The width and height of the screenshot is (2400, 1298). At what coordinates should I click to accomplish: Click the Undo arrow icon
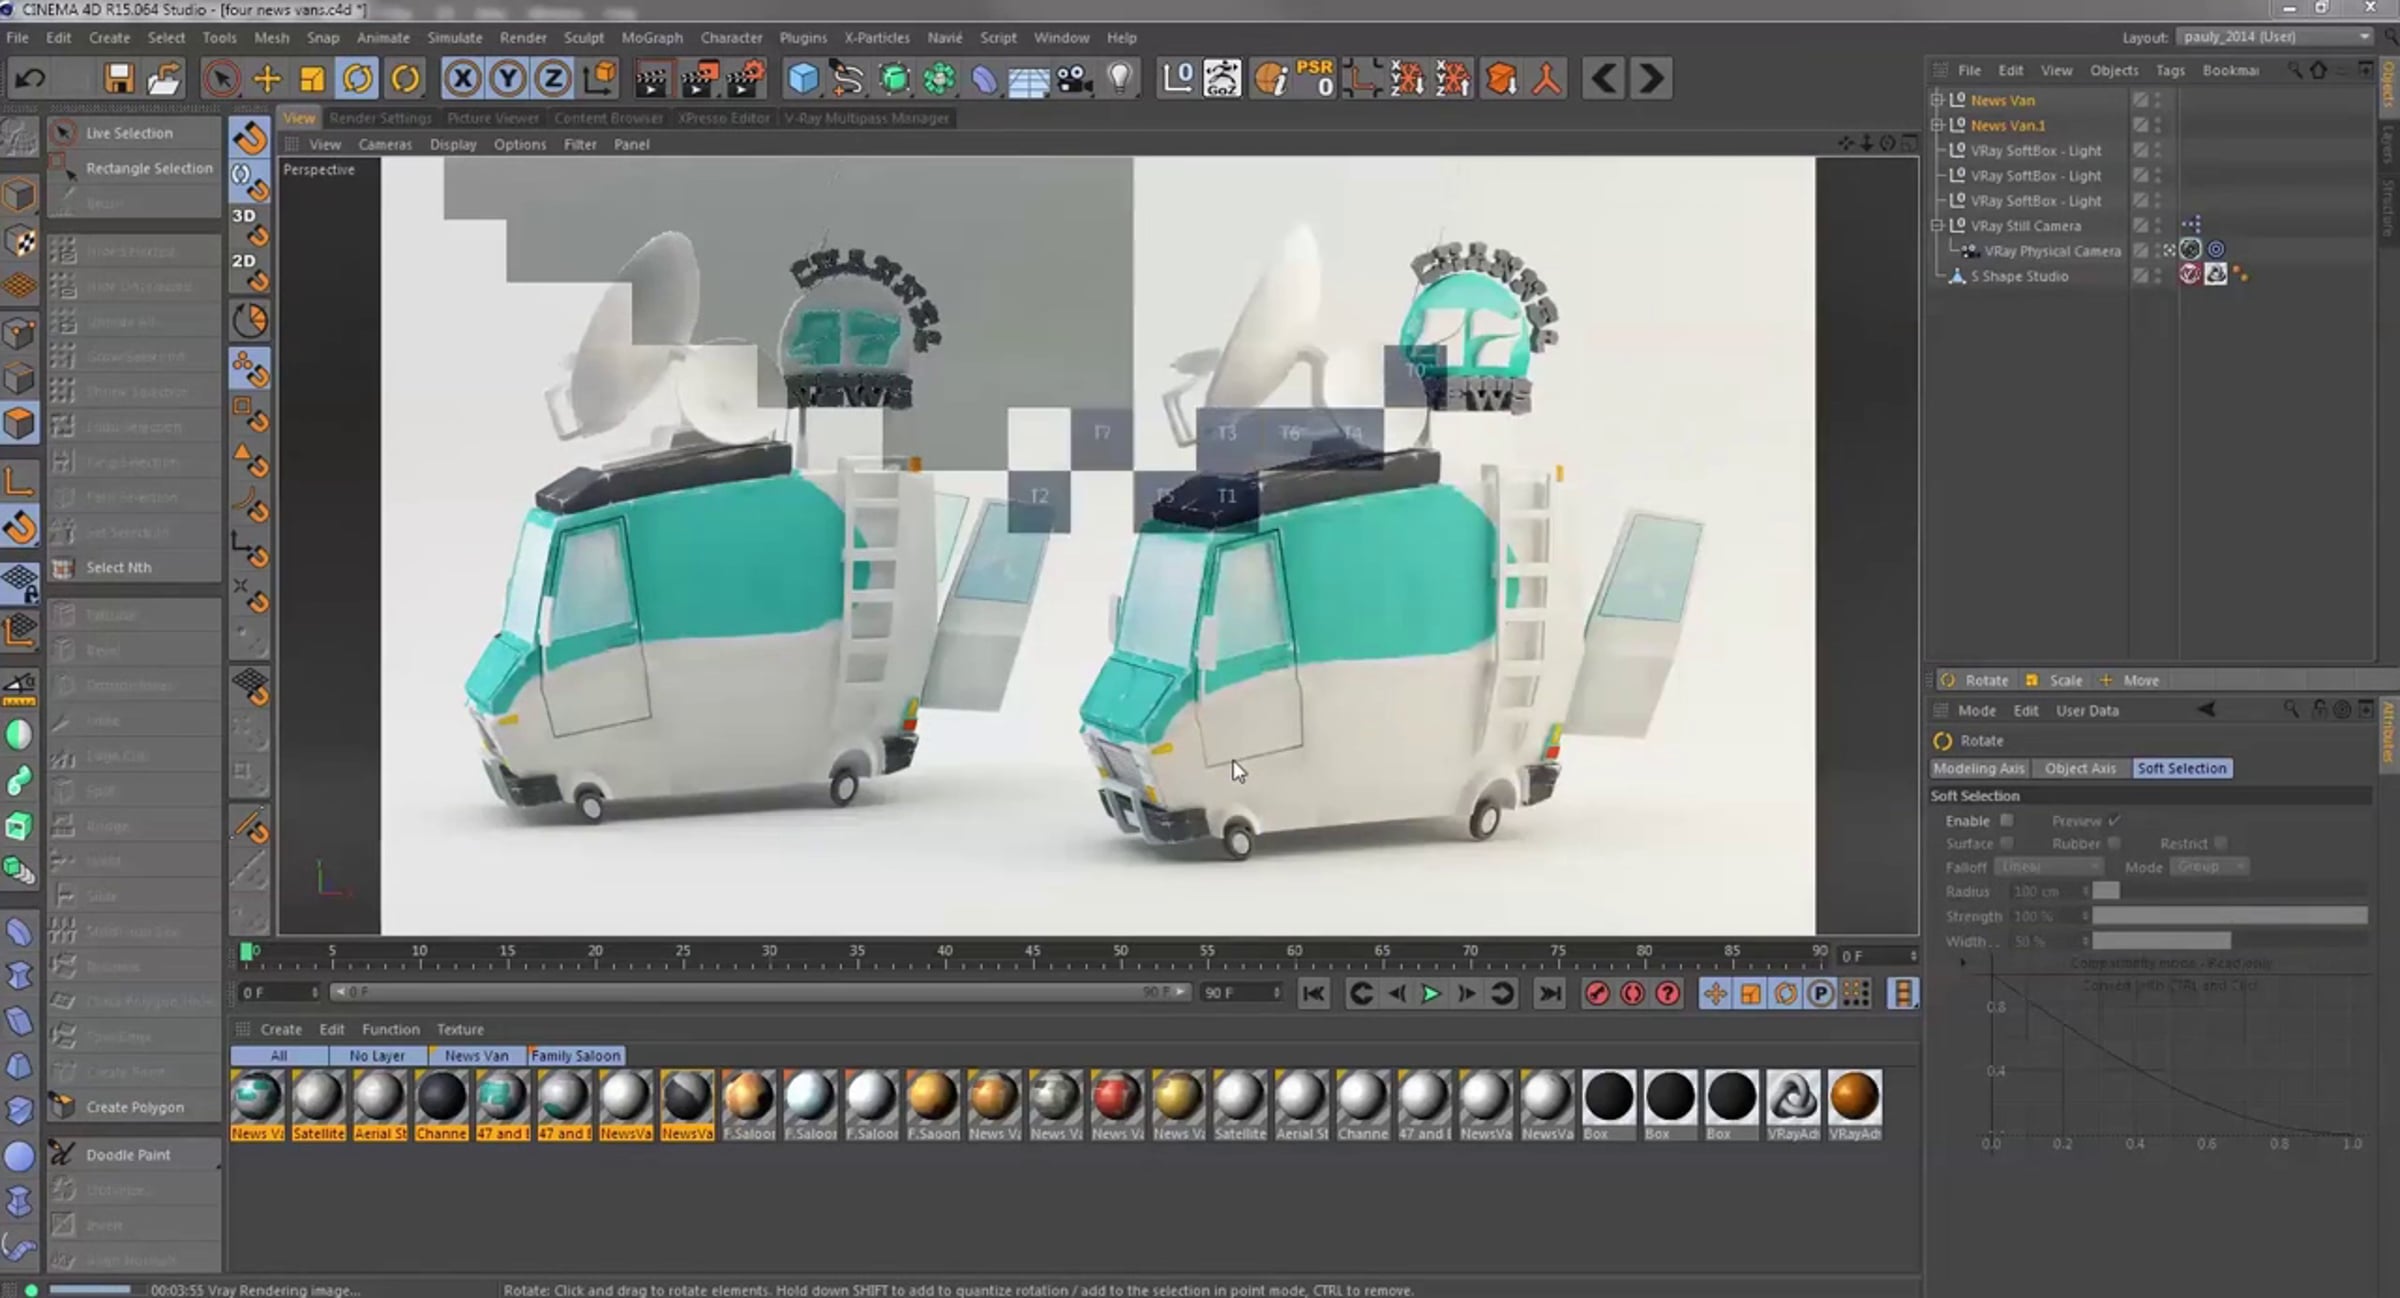[29, 78]
